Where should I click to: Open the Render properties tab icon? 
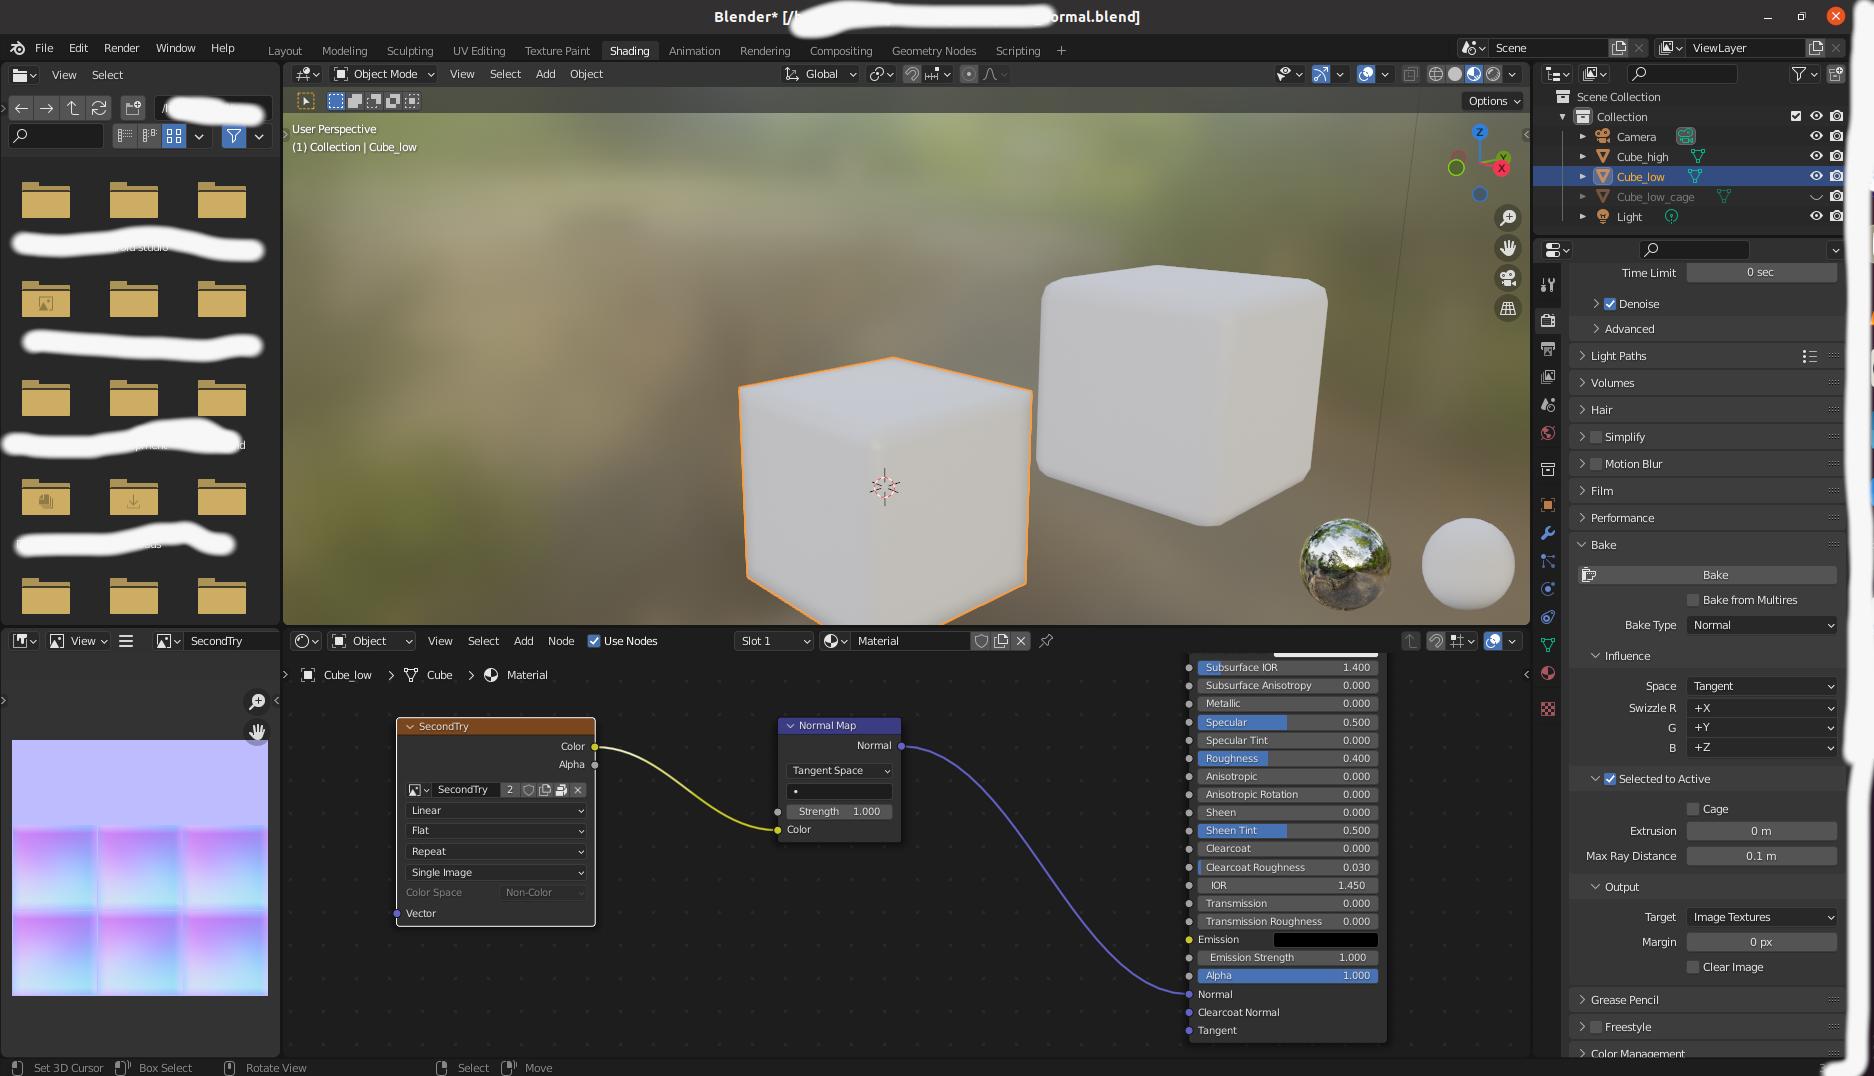coord(1548,320)
